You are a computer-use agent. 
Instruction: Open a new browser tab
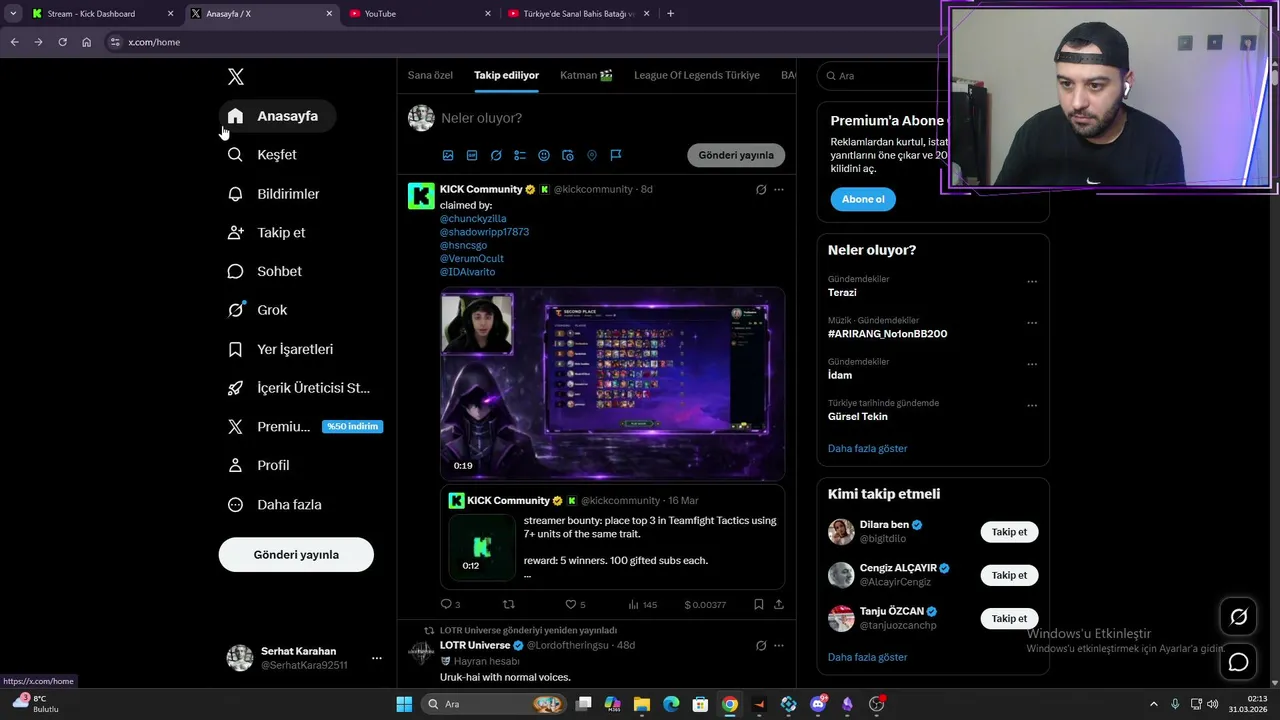pos(670,14)
